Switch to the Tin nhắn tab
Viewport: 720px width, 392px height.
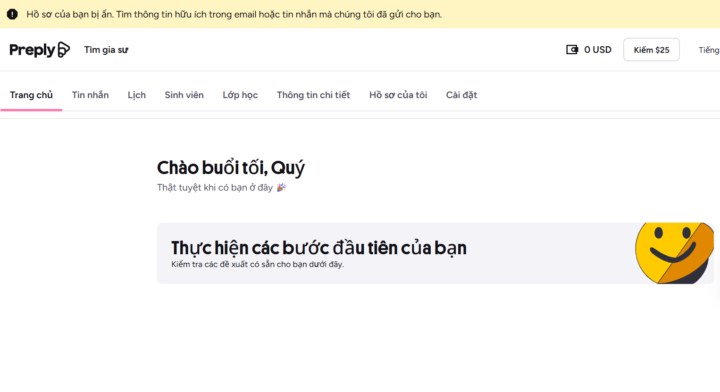click(90, 95)
